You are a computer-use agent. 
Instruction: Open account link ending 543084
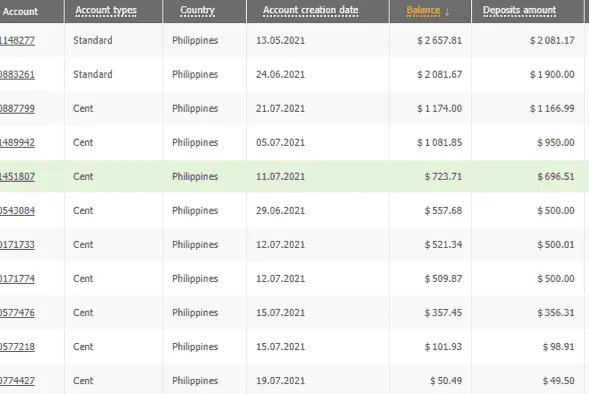point(17,211)
